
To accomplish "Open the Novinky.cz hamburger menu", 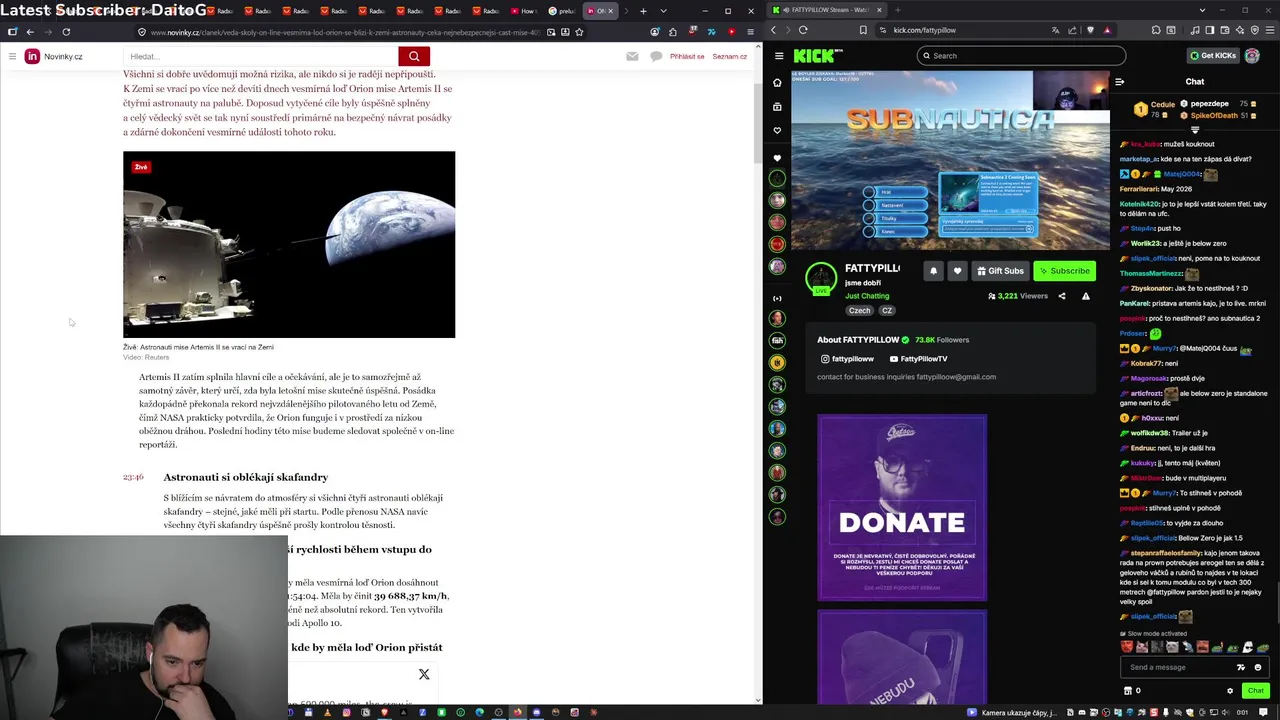I will [x=12, y=56].
